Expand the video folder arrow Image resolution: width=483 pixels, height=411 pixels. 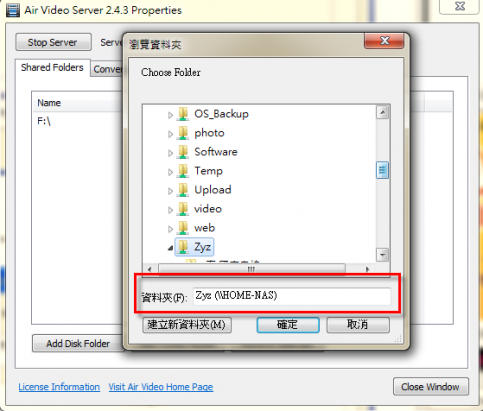tap(170, 210)
